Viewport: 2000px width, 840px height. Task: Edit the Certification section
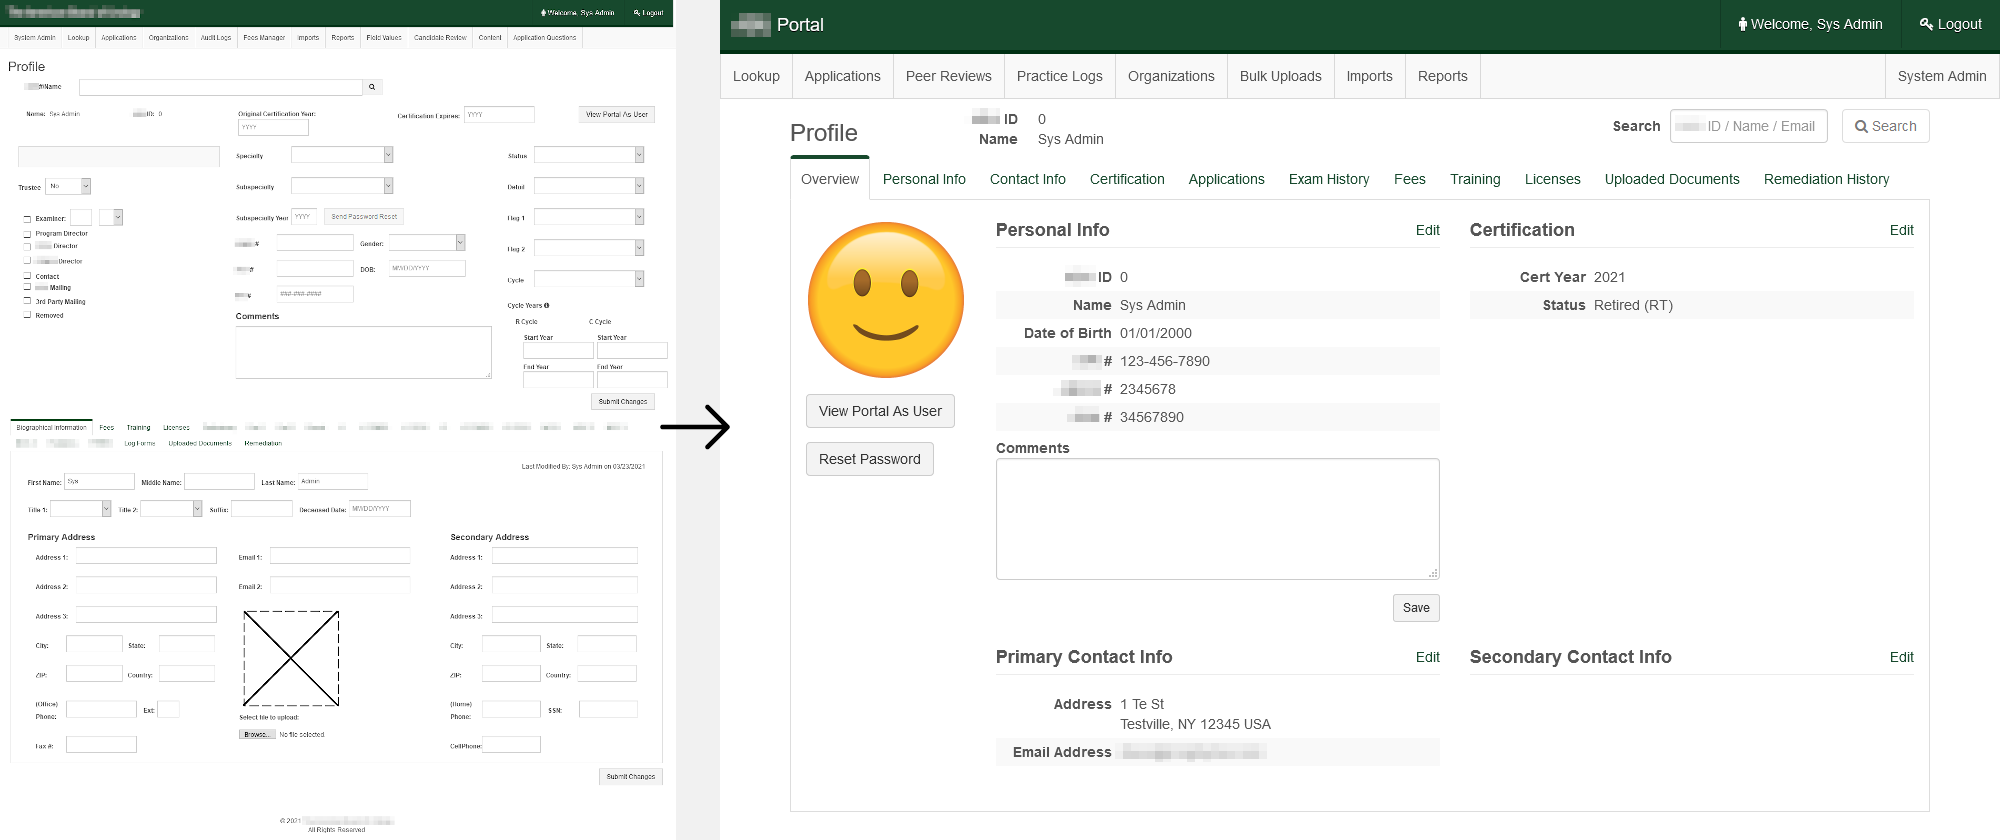pos(1901,230)
